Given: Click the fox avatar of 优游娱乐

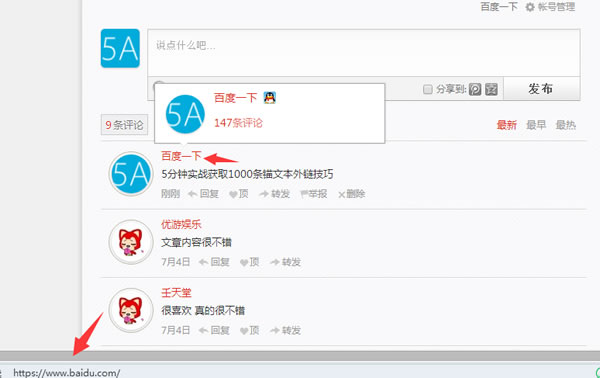Looking at the screenshot, I should (x=131, y=242).
